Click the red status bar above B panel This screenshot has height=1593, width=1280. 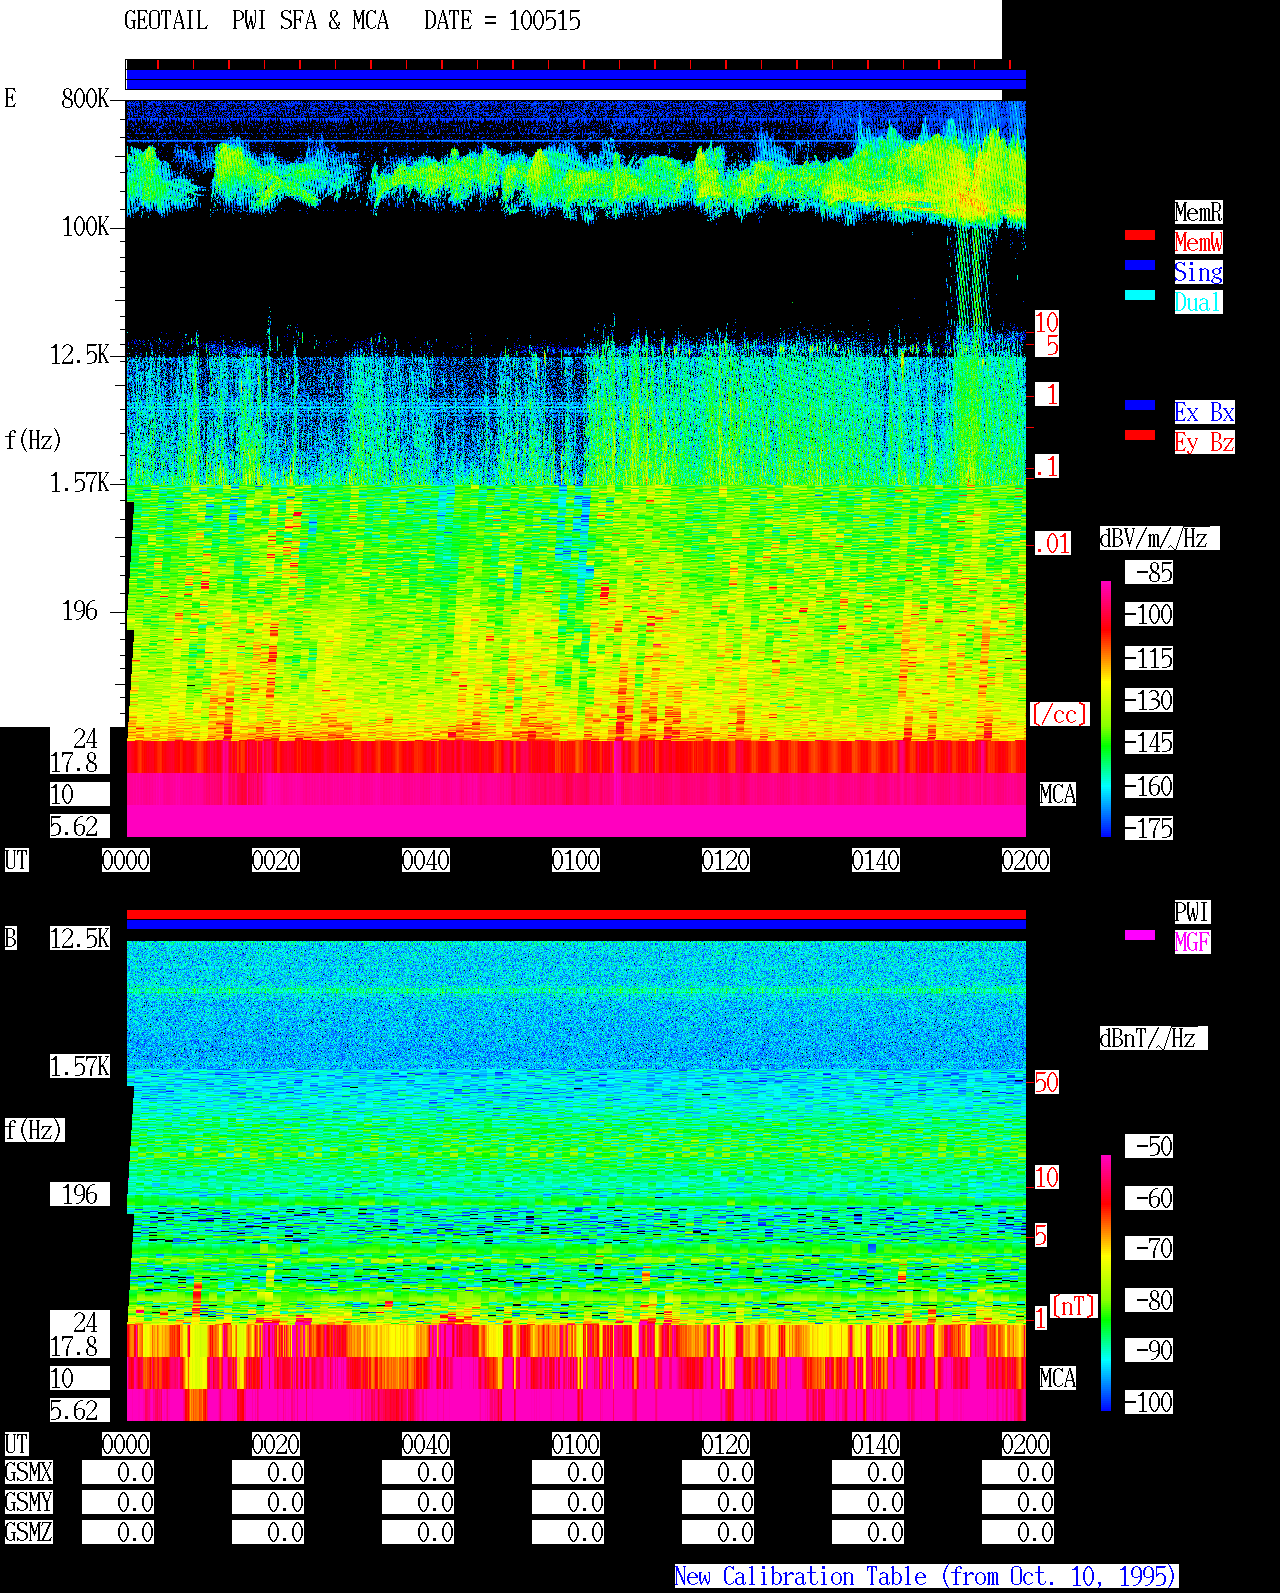[x=576, y=914]
